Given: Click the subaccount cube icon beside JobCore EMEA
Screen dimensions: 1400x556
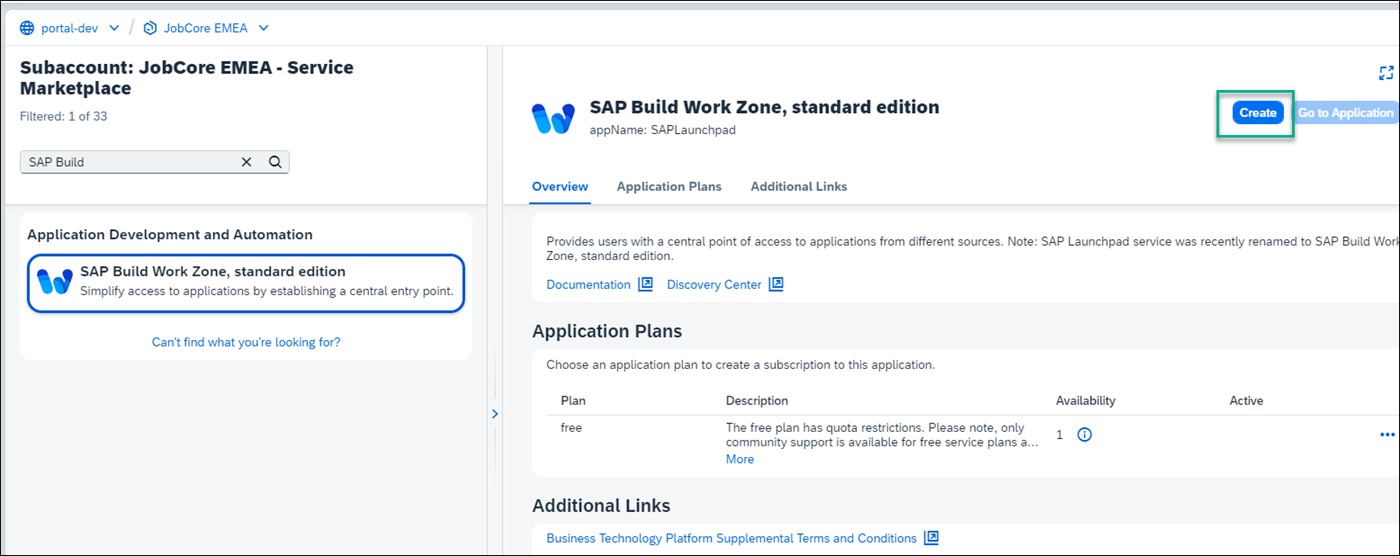Looking at the screenshot, I should 150,28.
